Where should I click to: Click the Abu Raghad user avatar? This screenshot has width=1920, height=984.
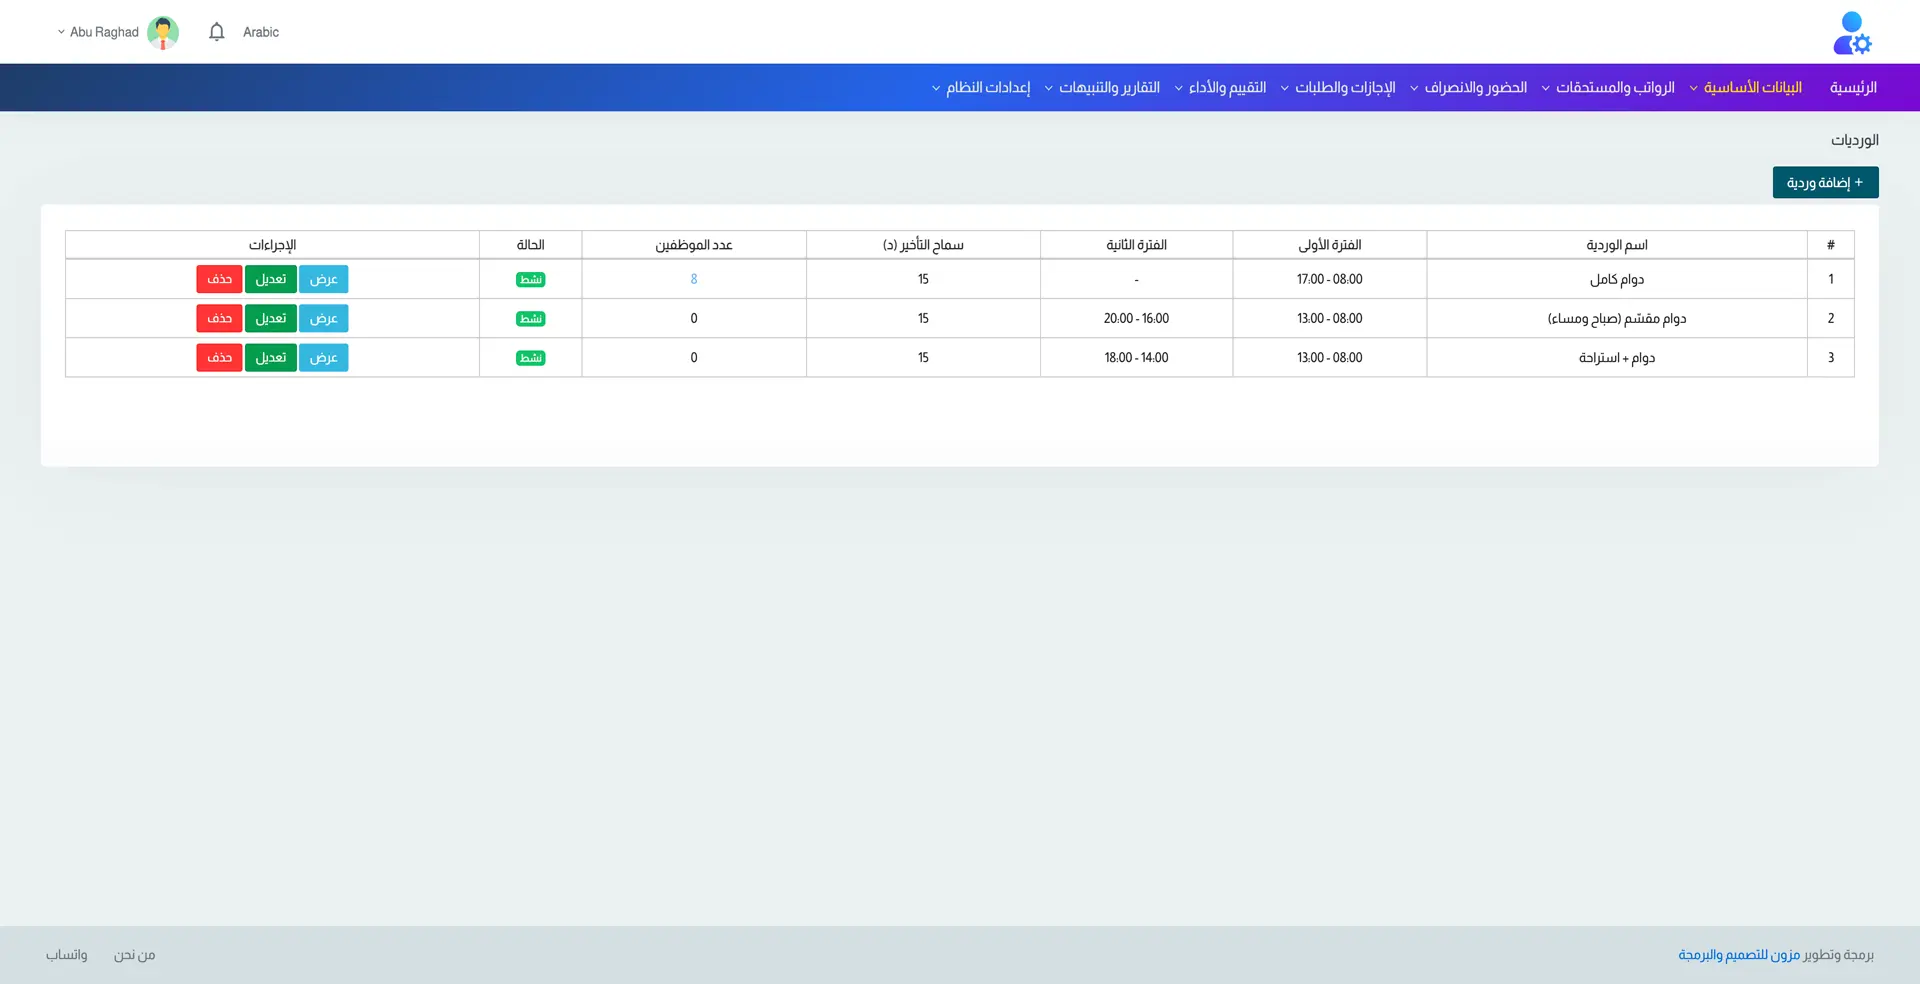(x=163, y=32)
